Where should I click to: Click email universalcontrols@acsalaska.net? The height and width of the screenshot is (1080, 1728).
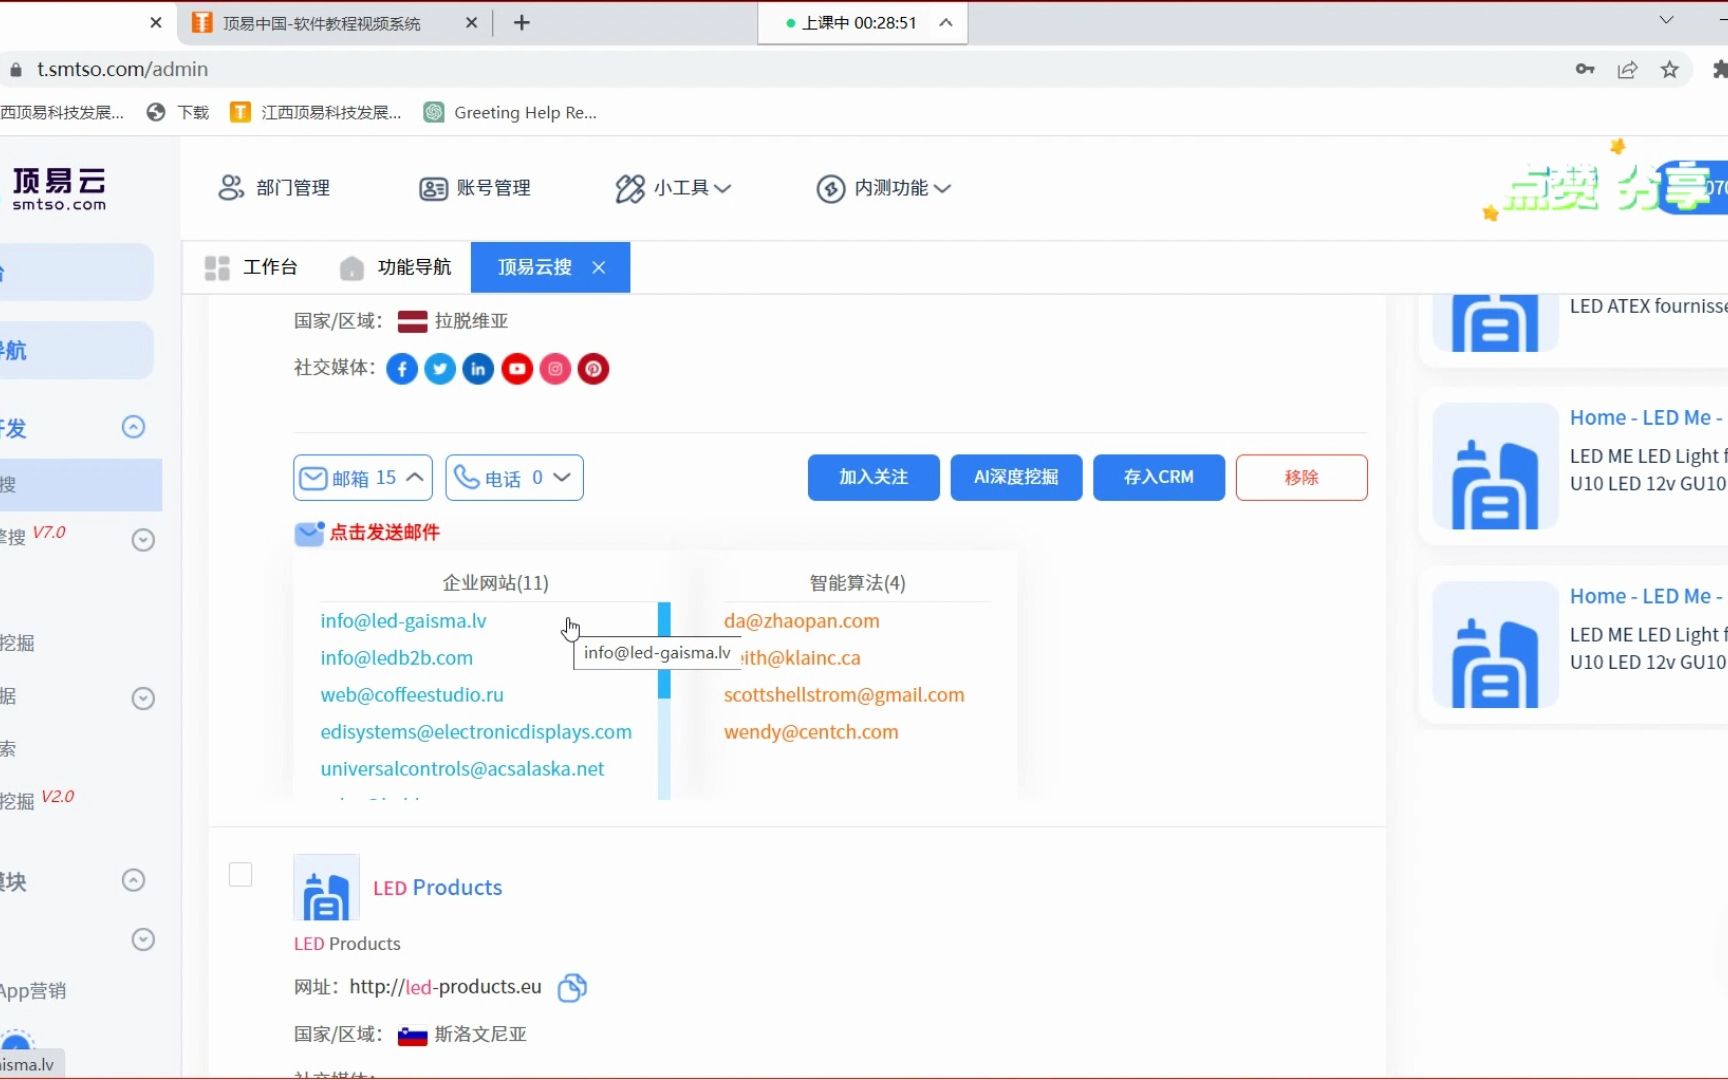(462, 769)
